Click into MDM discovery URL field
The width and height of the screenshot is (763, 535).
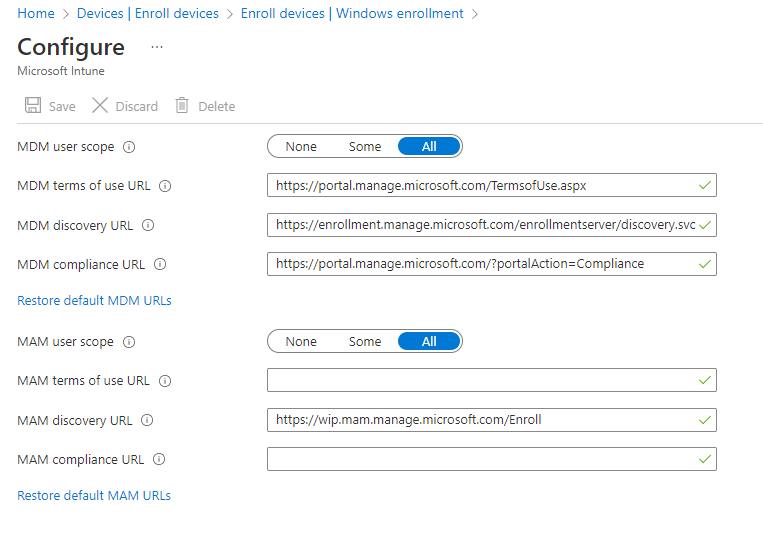click(x=491, y=225)
